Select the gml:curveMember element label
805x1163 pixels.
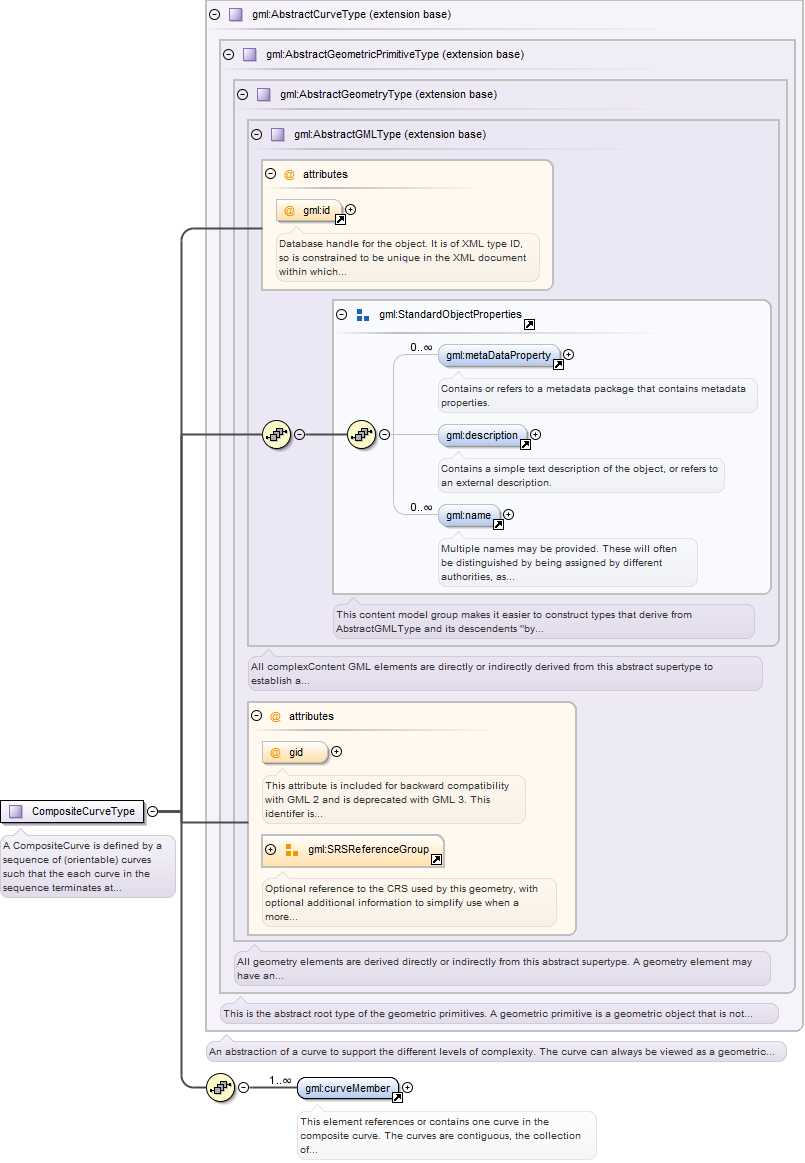coord(347,1088)
